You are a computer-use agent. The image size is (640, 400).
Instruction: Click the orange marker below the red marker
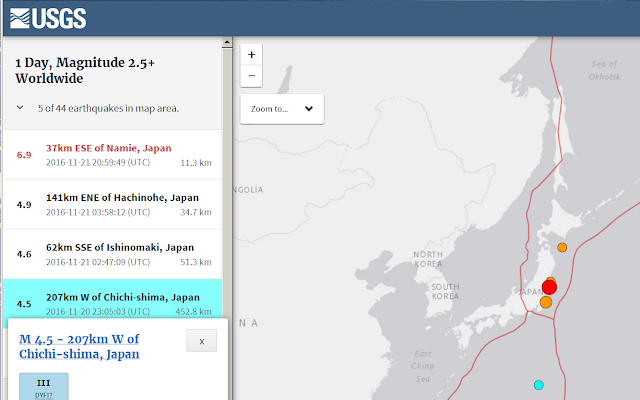tap(546, 302)
